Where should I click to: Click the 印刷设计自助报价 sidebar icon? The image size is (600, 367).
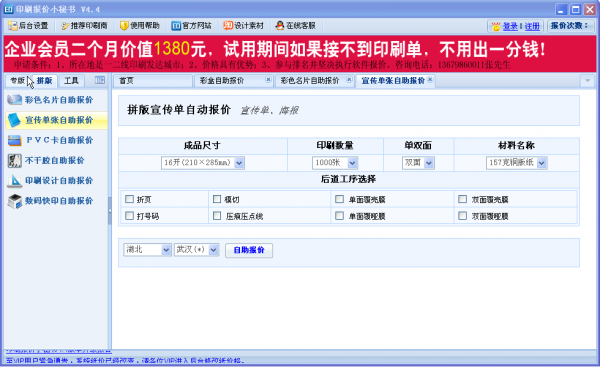tap(15, 181)
